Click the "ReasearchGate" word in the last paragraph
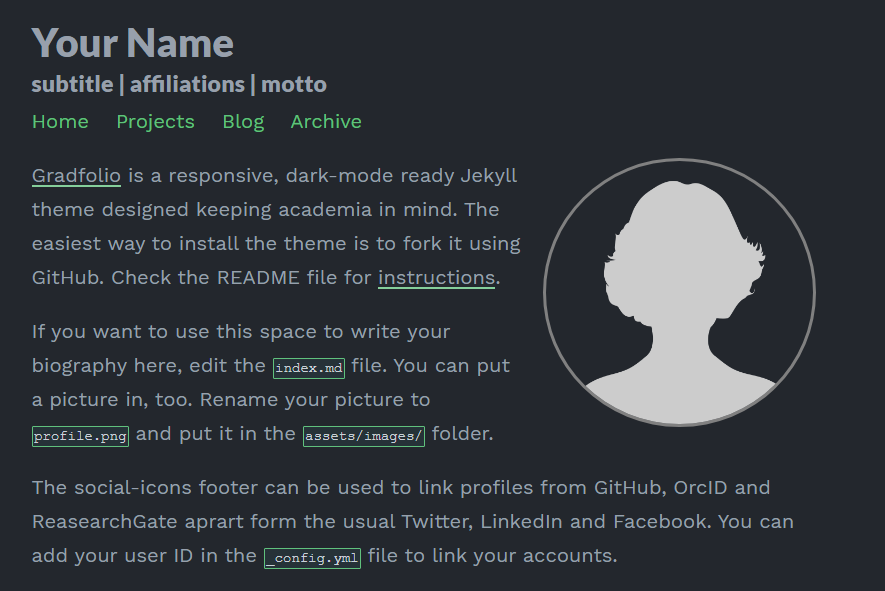The height and width of the screenshot is (591, 885). click(x=98, y=522)
